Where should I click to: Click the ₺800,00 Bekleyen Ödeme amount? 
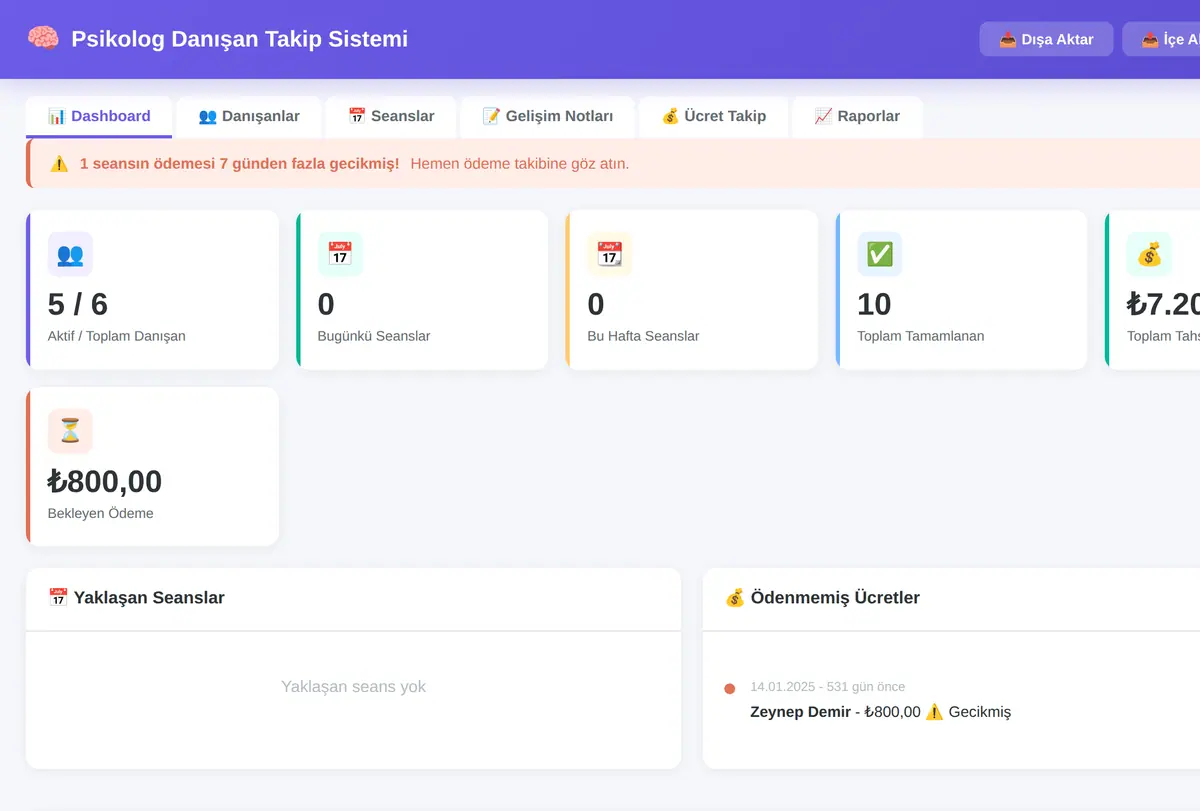[x=105, y=481]
